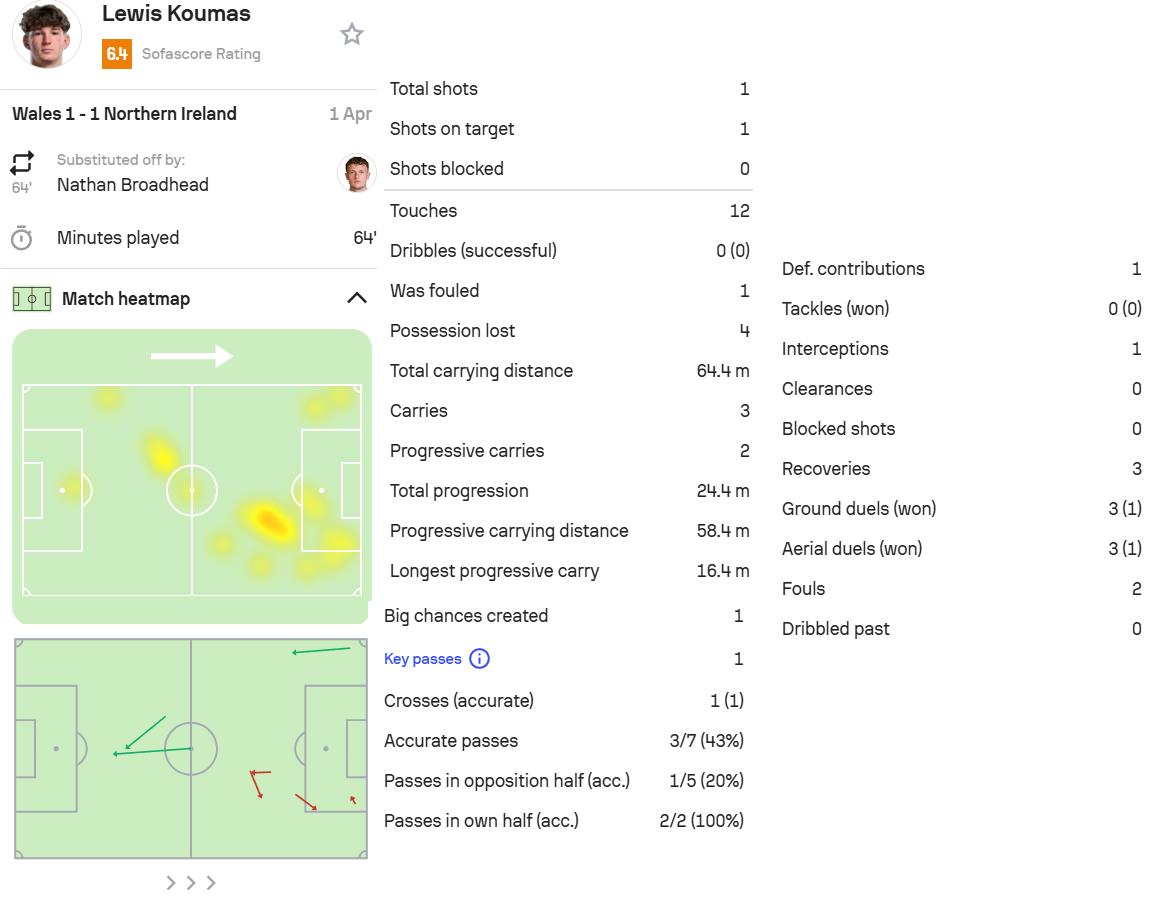Viewport: 1162px width, 897px height.
Task: Click the substitution arrows icon
Action: [x=22, y=163]
